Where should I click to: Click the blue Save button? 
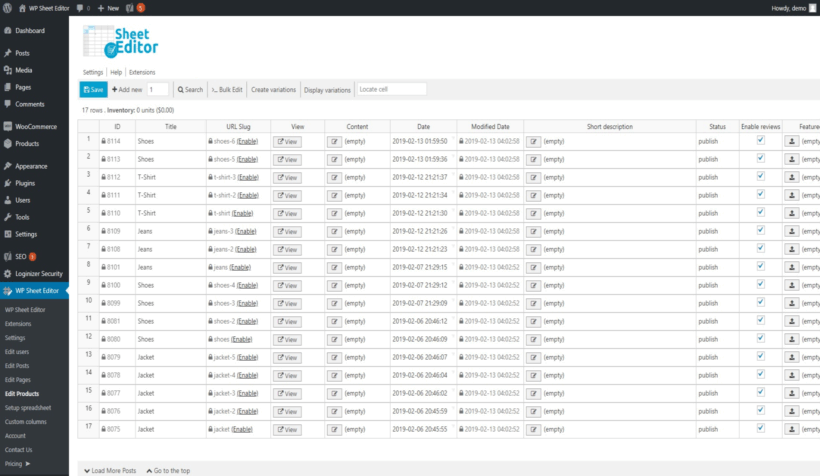coord(92,90)
